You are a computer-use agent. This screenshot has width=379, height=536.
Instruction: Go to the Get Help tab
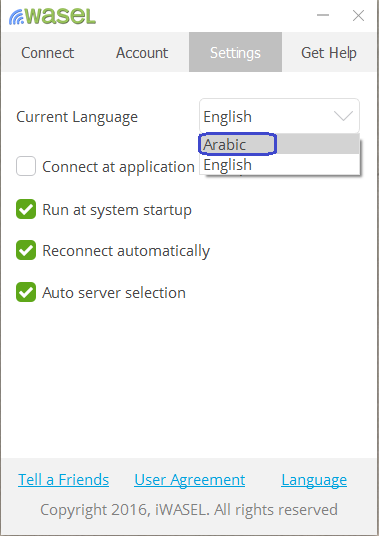point(329,52)
